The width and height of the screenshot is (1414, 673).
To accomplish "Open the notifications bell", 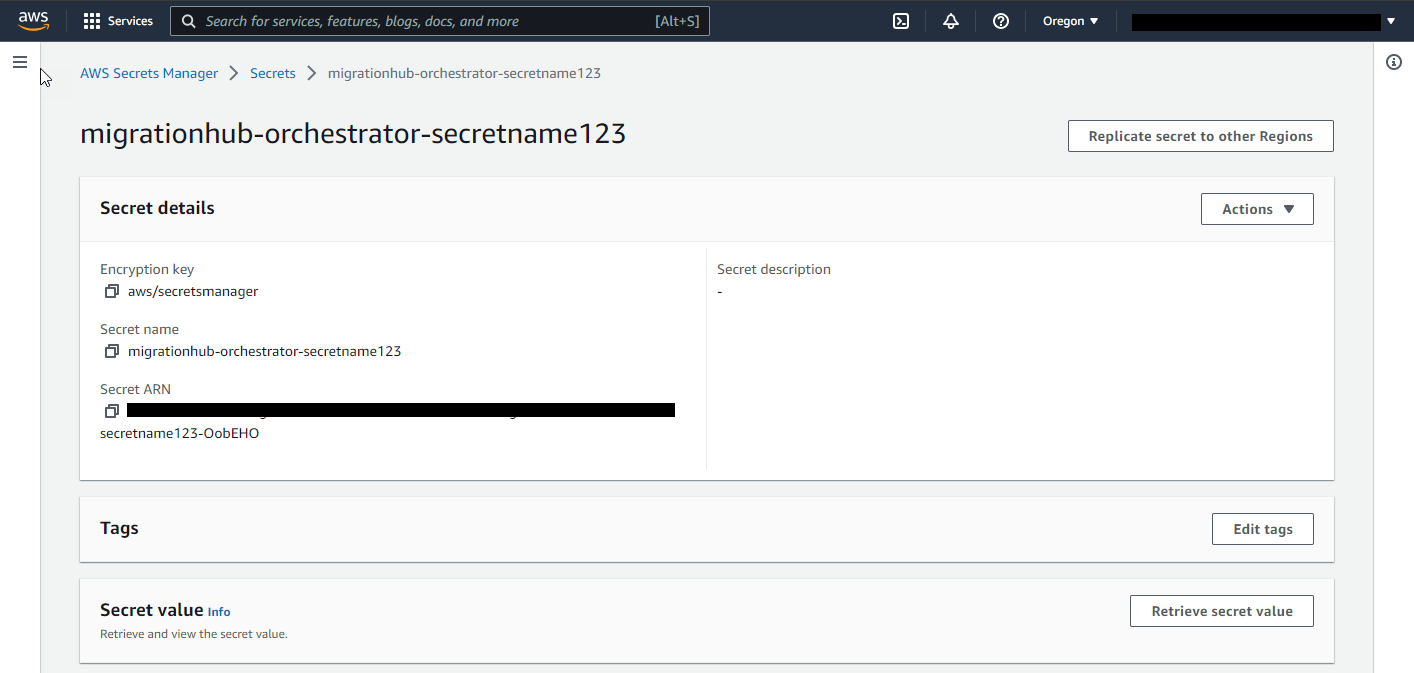I will (x=951, y=21).
